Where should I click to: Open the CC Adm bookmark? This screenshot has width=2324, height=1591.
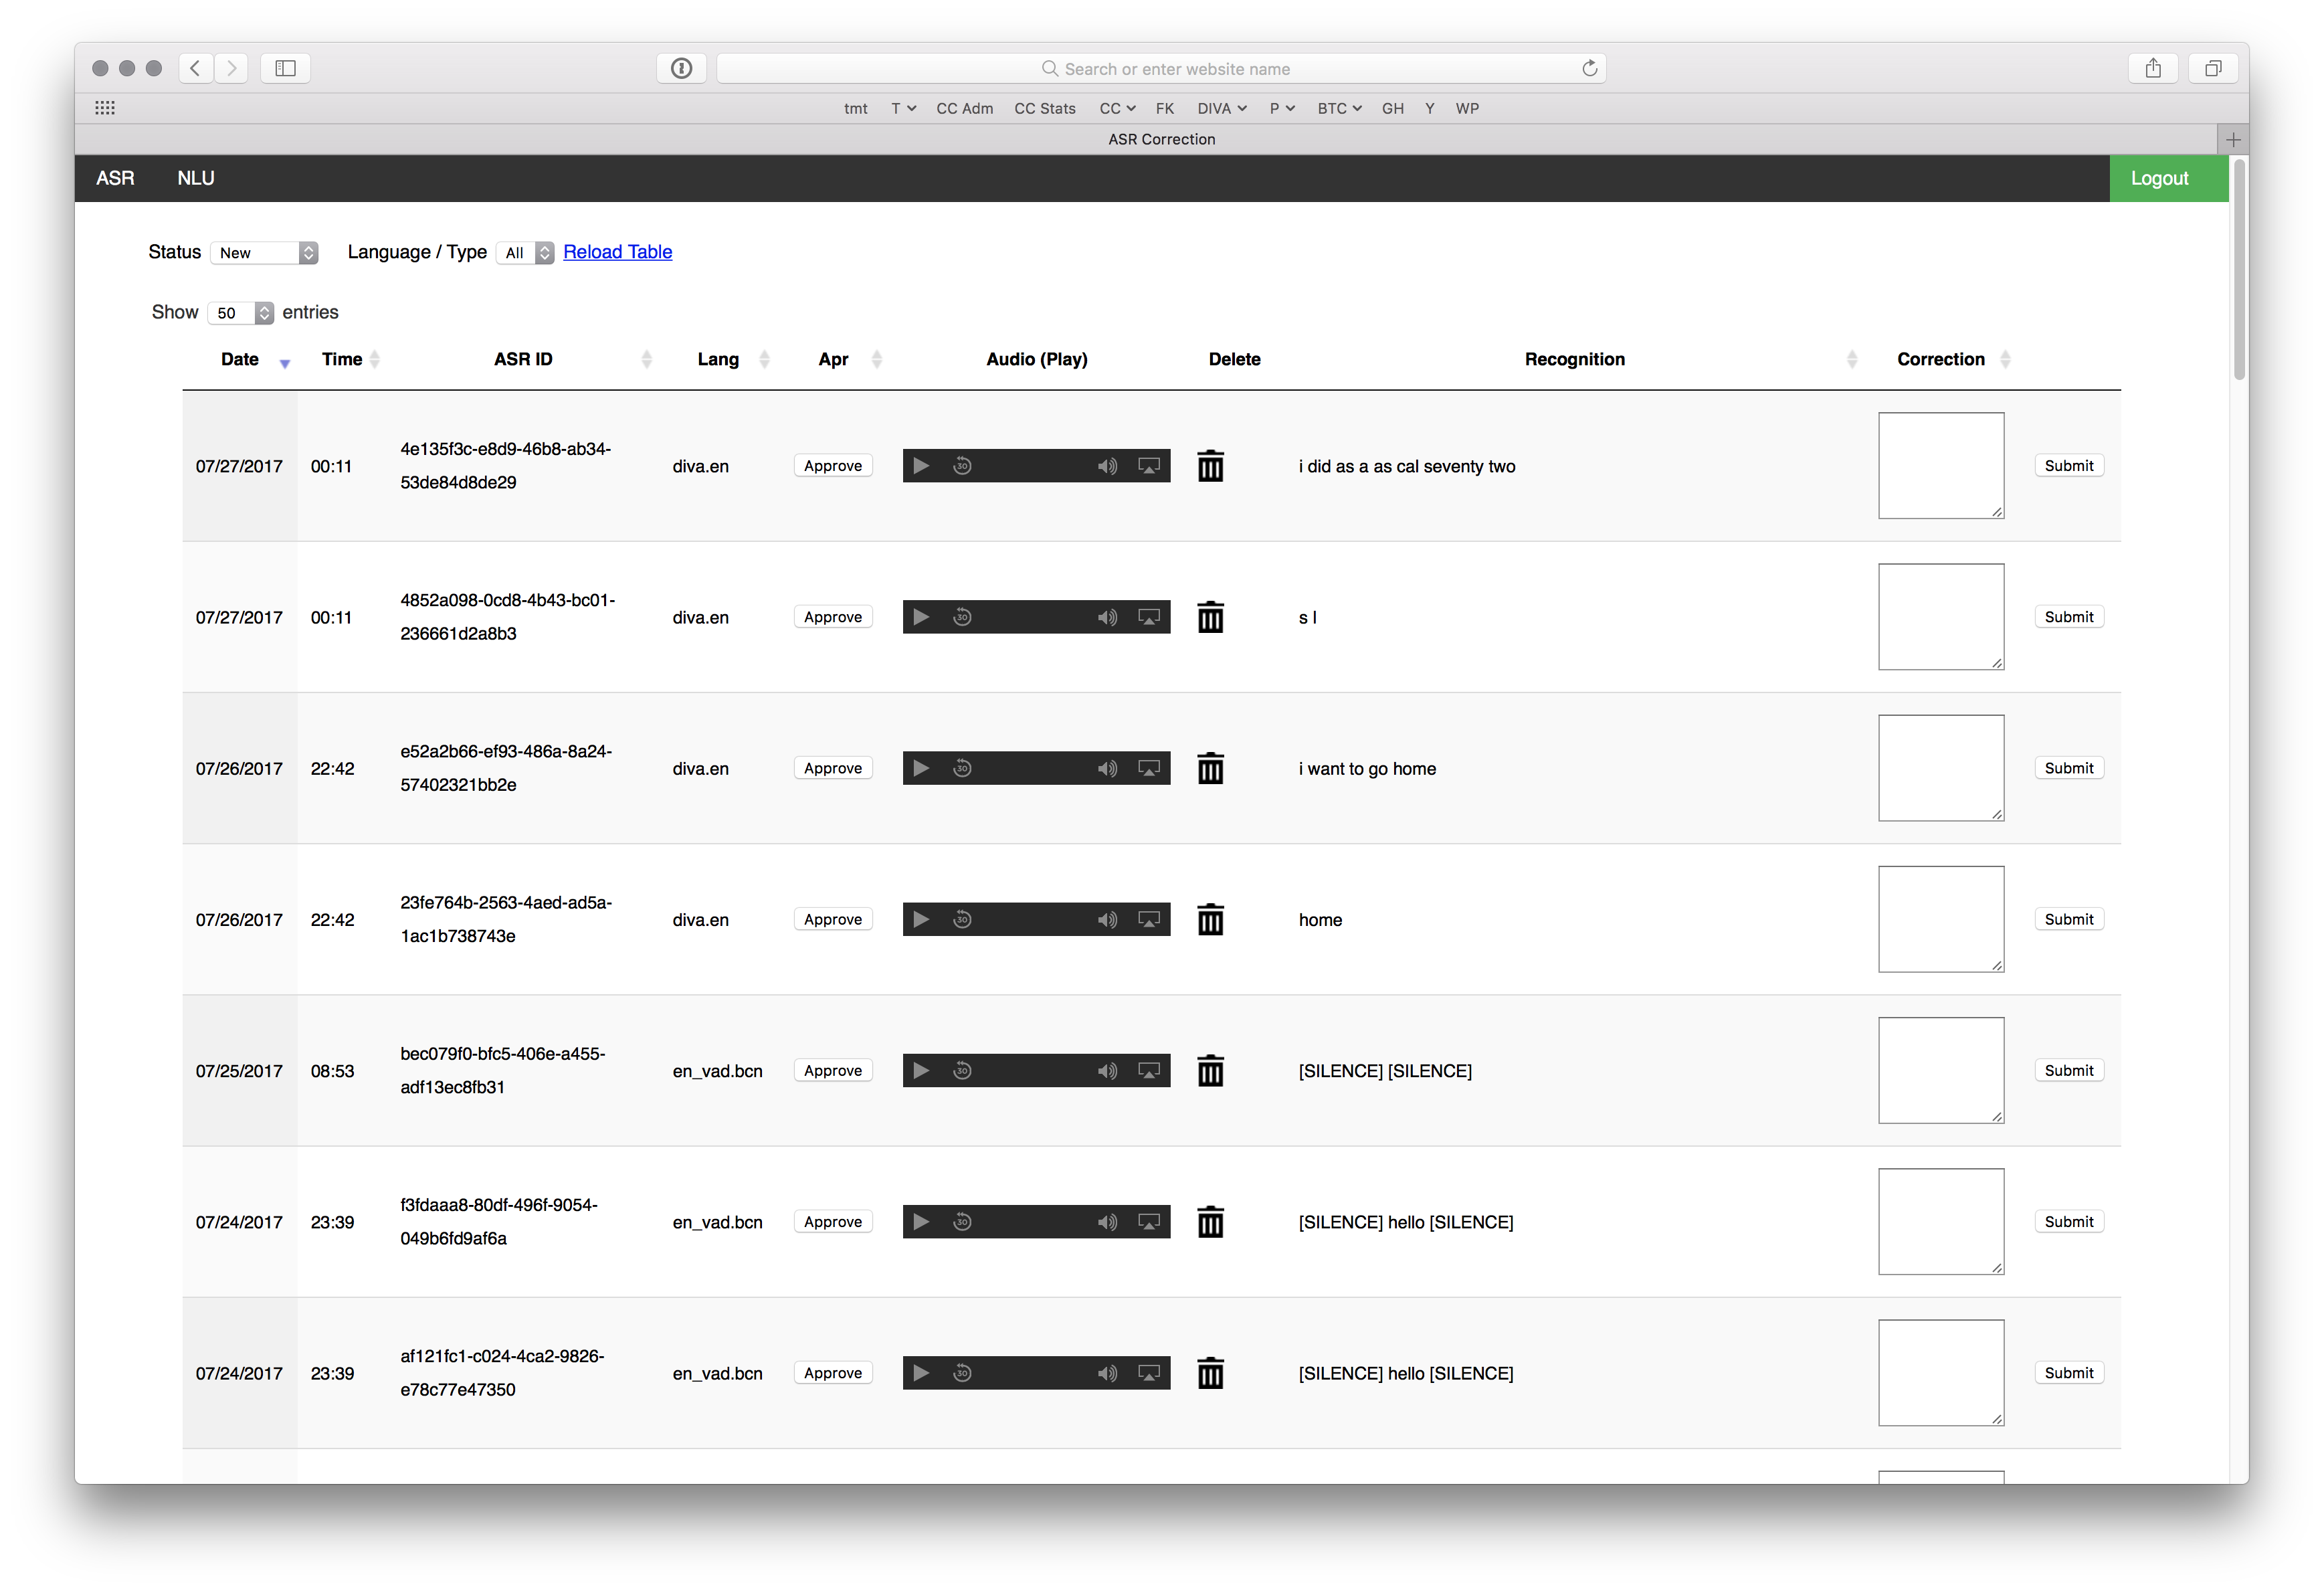point(964,108)
